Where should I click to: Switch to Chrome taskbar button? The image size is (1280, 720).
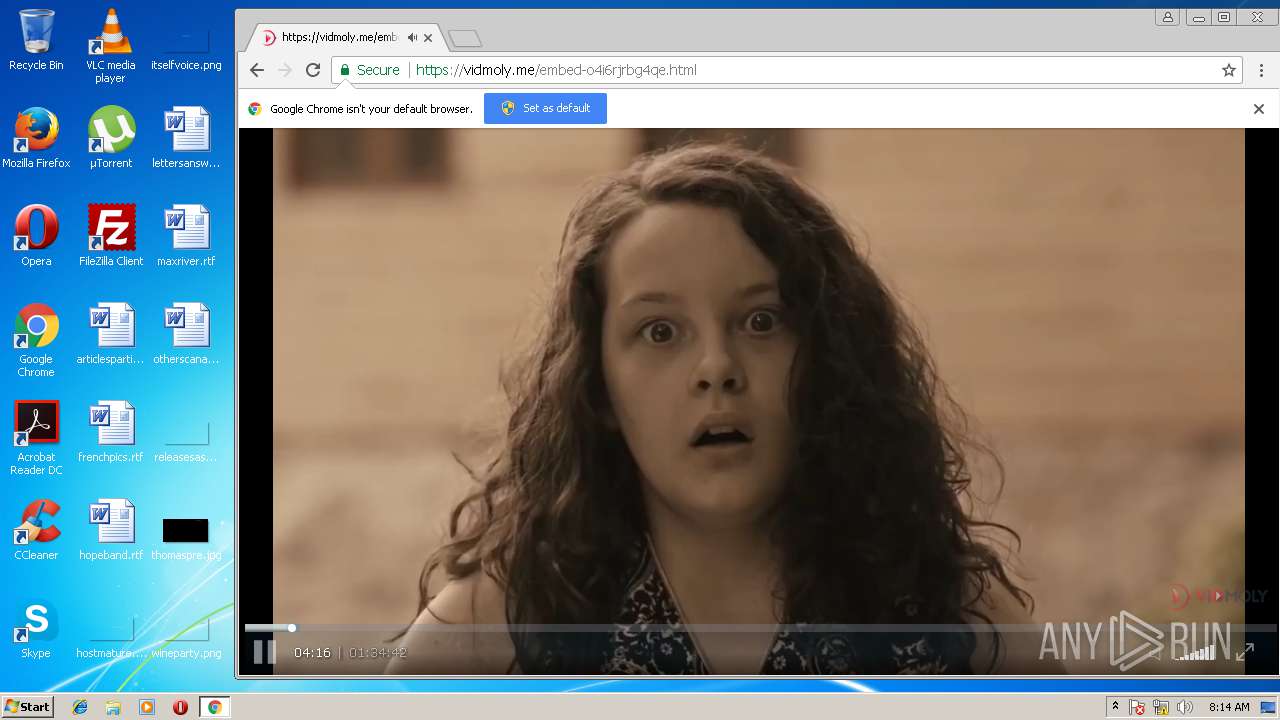pos(214,707)
